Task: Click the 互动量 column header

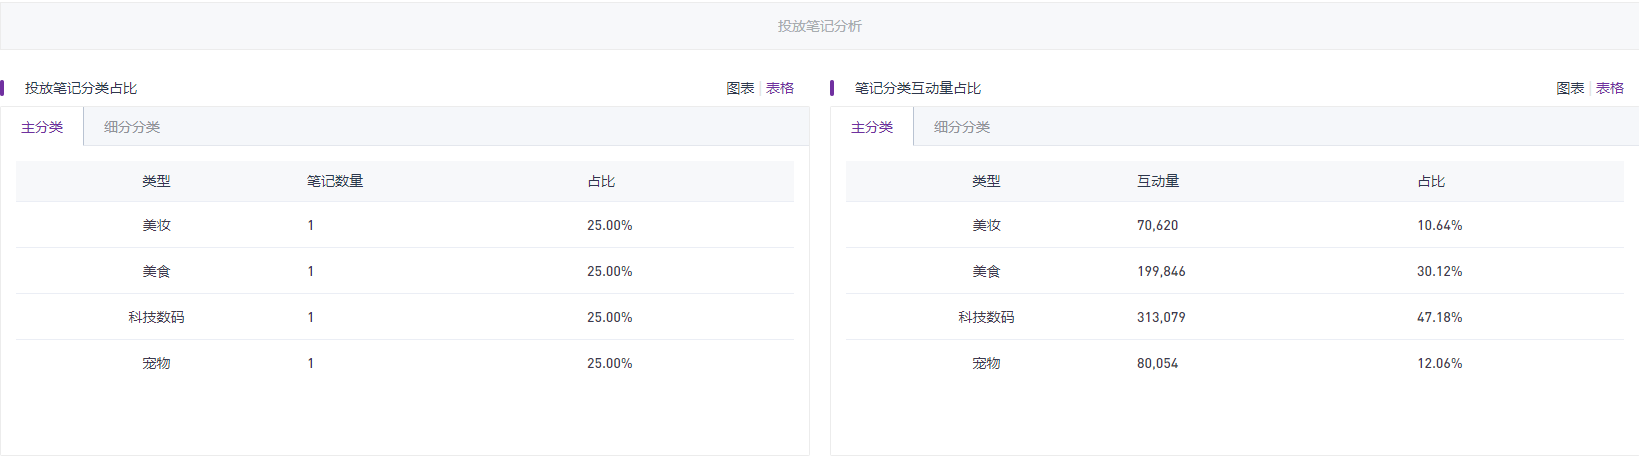Action: click(1158, 181)
